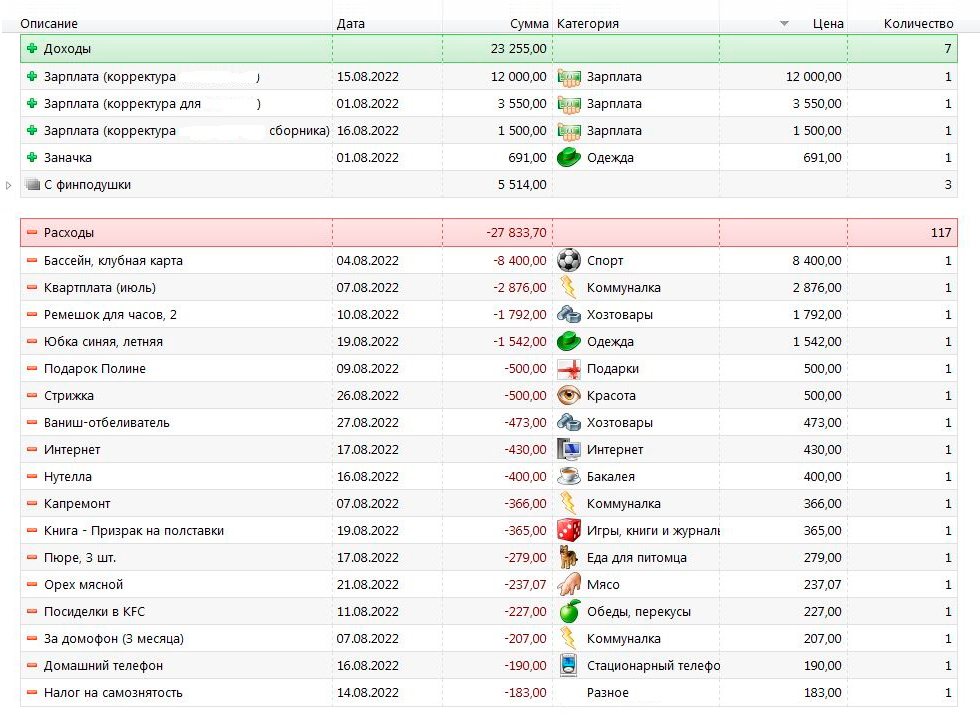Click the red minus icon beside Стрижка
Screen dimensions: 980x726
point(32,395)
